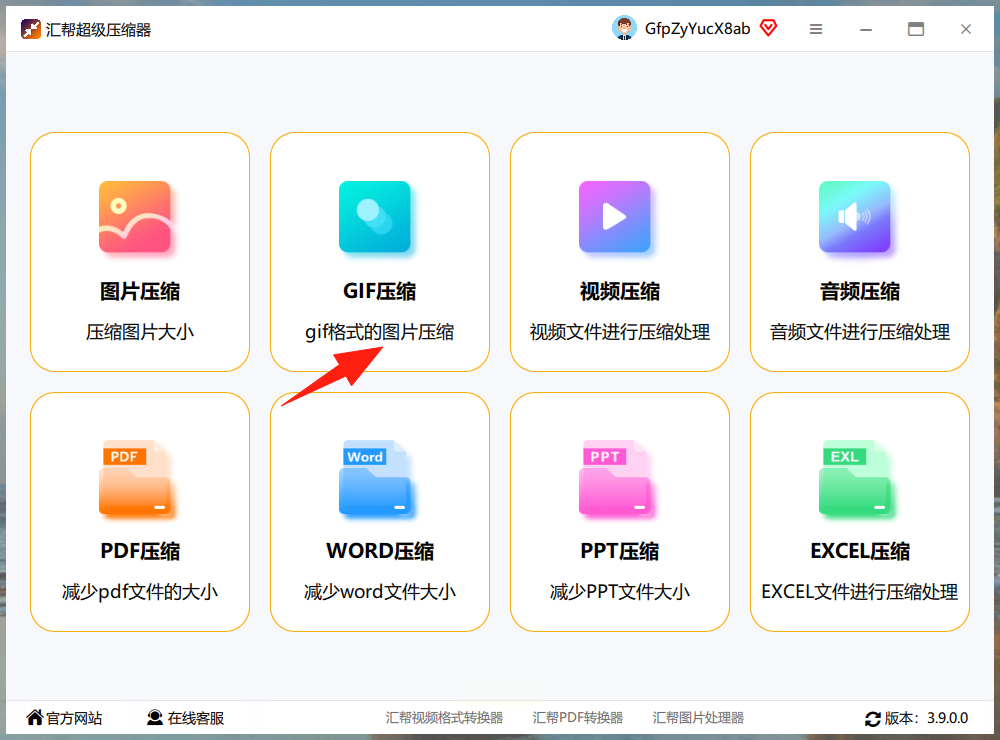Open the 图片压缩 image compression icon
Image resolution: width=1000 pixels, height=740 pixels.
135,217
